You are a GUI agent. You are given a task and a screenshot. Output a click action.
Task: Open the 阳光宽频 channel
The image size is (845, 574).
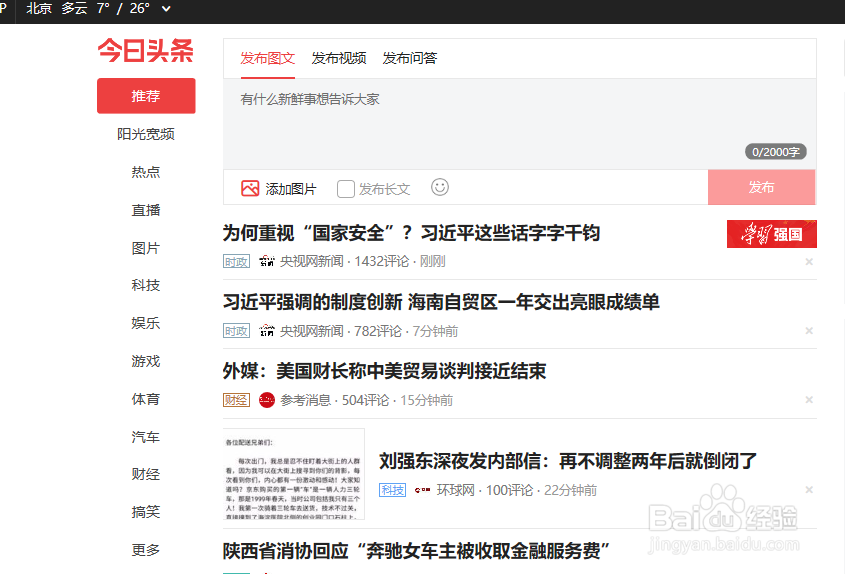[146, 134]
